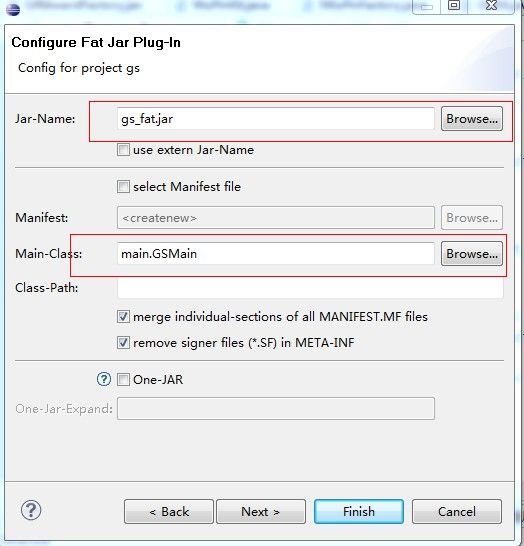Viewport: 524px width, 546px height.
Task: Go to Next wizard page
Action: (x=261, y=512)
